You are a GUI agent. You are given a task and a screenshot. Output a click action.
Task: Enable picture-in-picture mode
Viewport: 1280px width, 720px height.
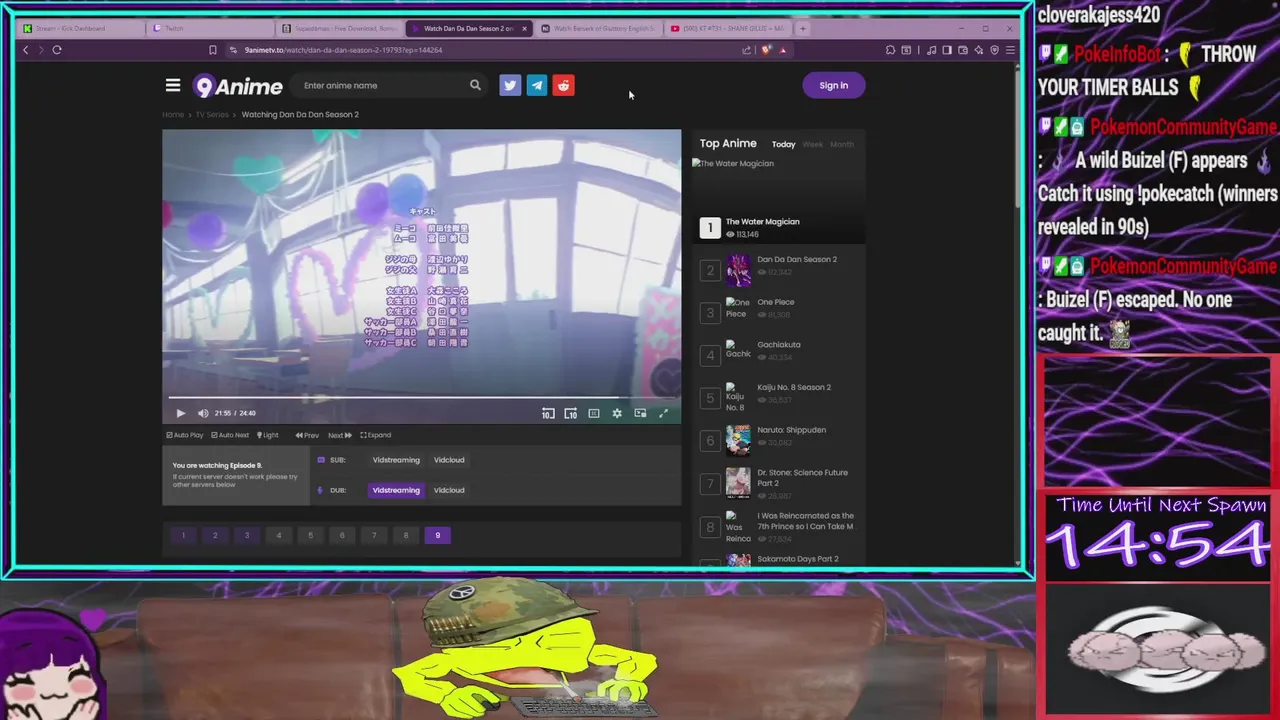tap(640, 413)
